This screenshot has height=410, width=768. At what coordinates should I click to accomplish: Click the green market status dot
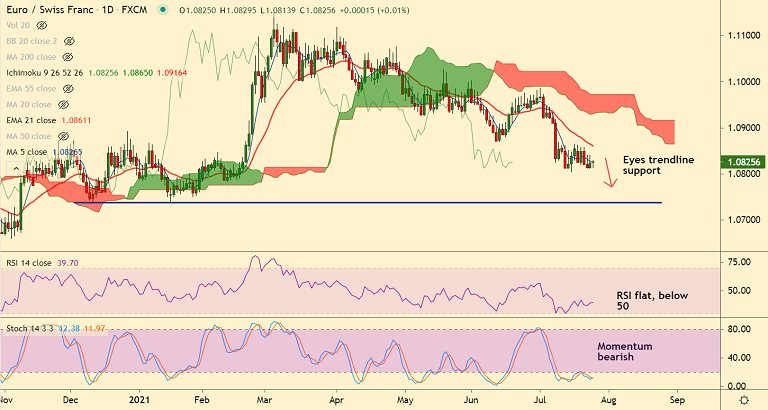(x=163, y=10)
